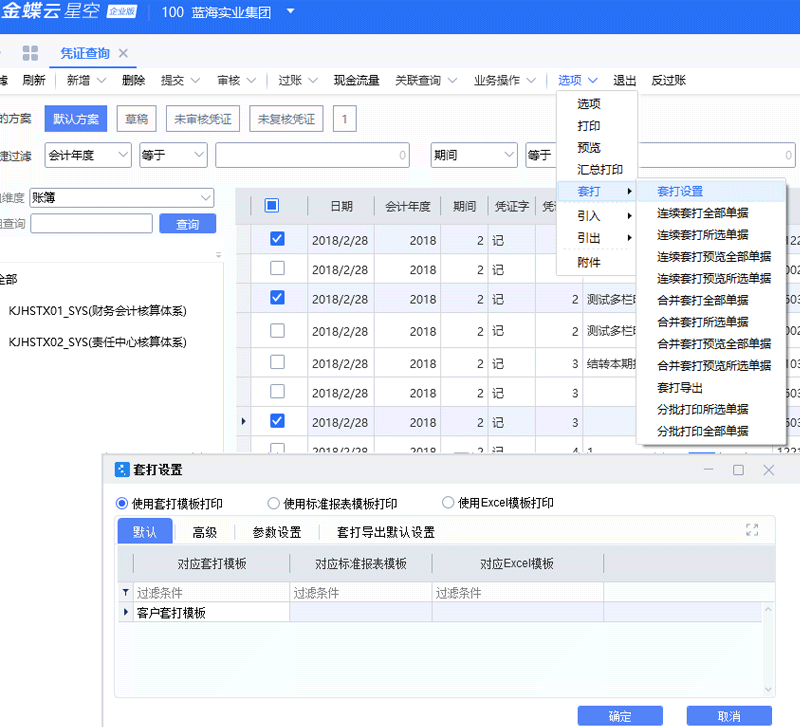Switch to the 高级 tab

click(x=204, y=532)
